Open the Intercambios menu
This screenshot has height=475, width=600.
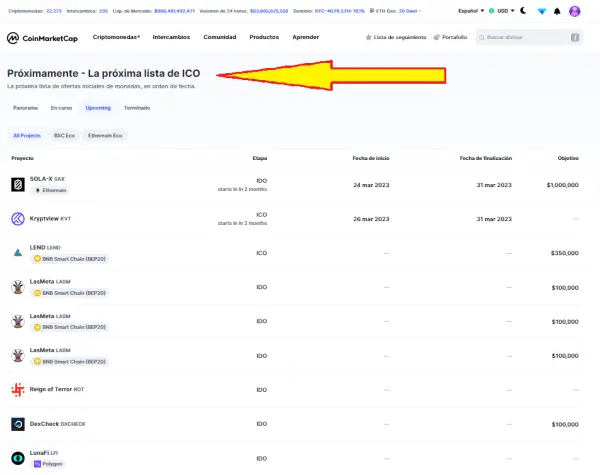point(171,37)
